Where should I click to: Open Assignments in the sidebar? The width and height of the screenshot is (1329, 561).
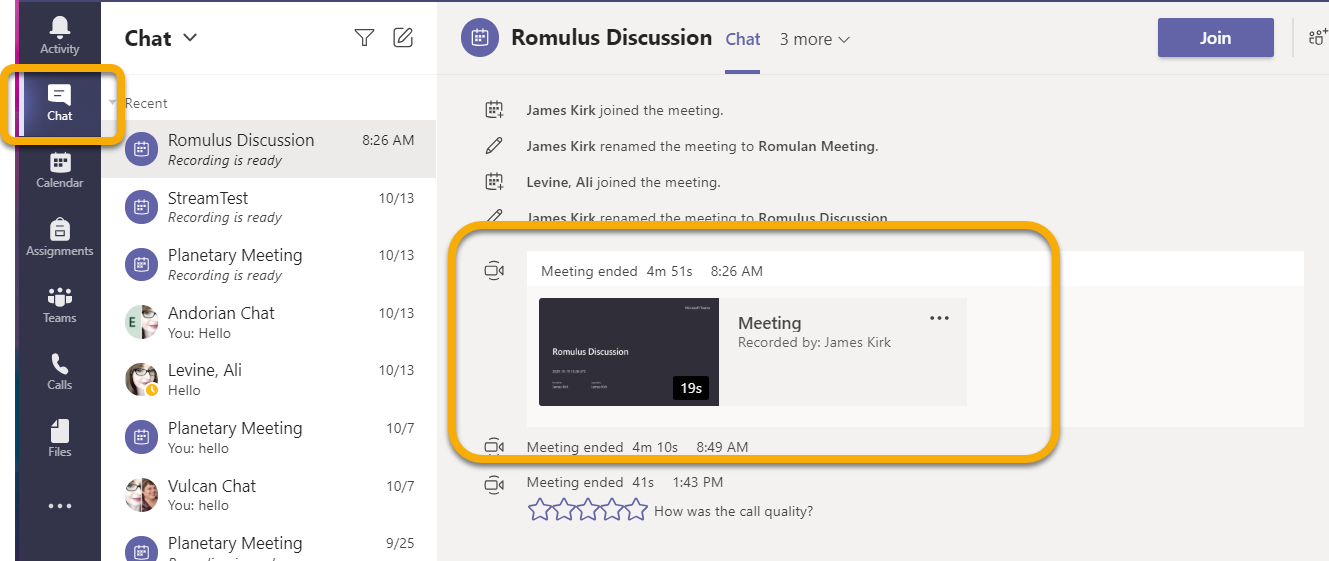pos(59,237)
